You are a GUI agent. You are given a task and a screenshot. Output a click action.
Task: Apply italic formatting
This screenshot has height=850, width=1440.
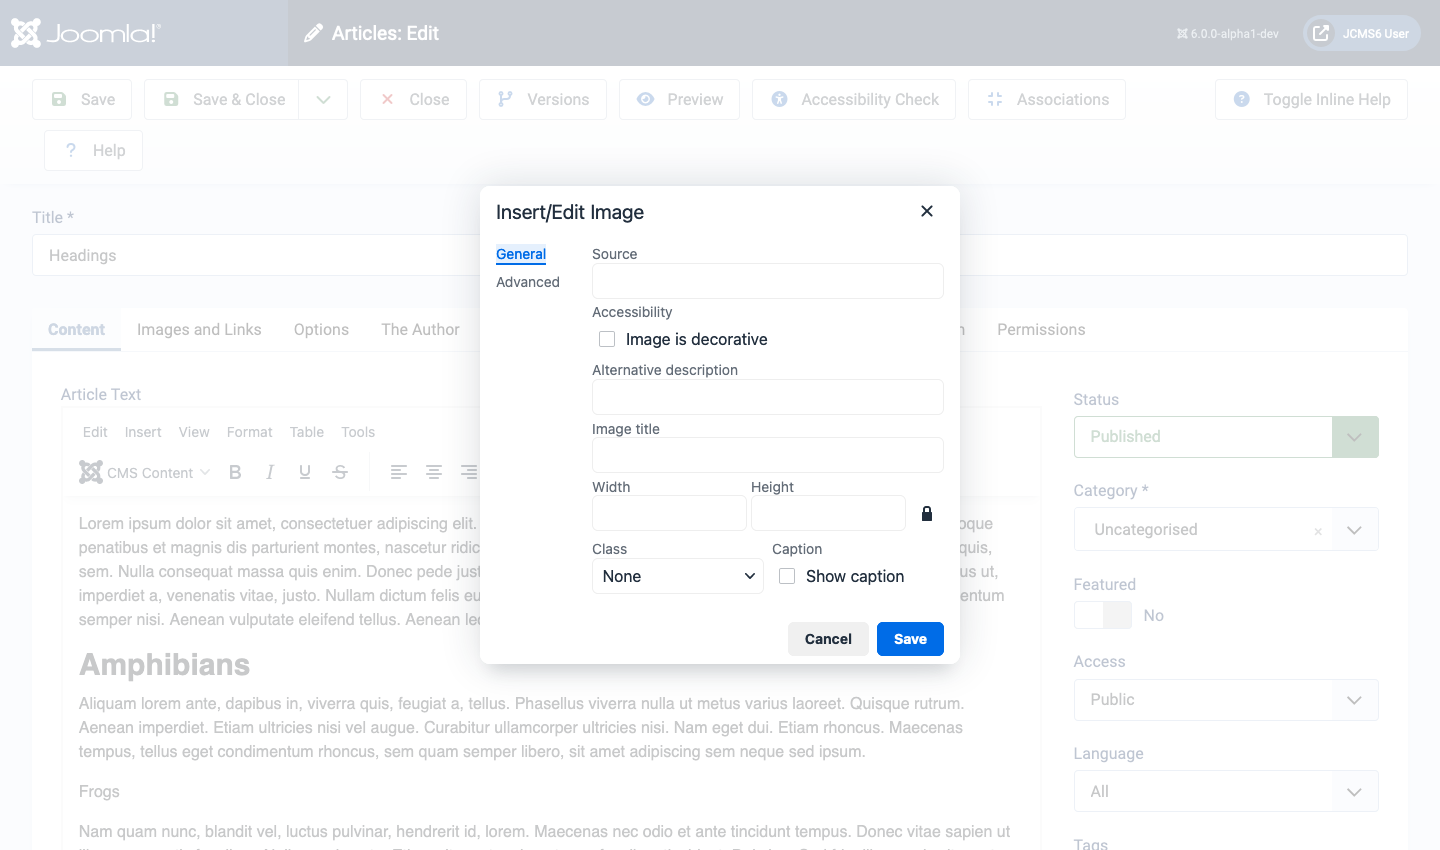(270, 472)
